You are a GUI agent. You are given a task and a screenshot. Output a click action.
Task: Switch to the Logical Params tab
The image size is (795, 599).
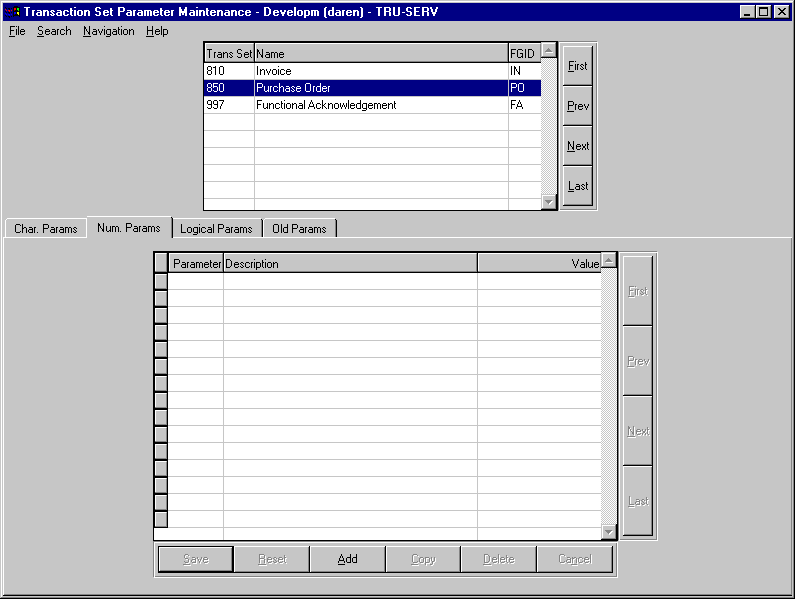click(216, 229)
